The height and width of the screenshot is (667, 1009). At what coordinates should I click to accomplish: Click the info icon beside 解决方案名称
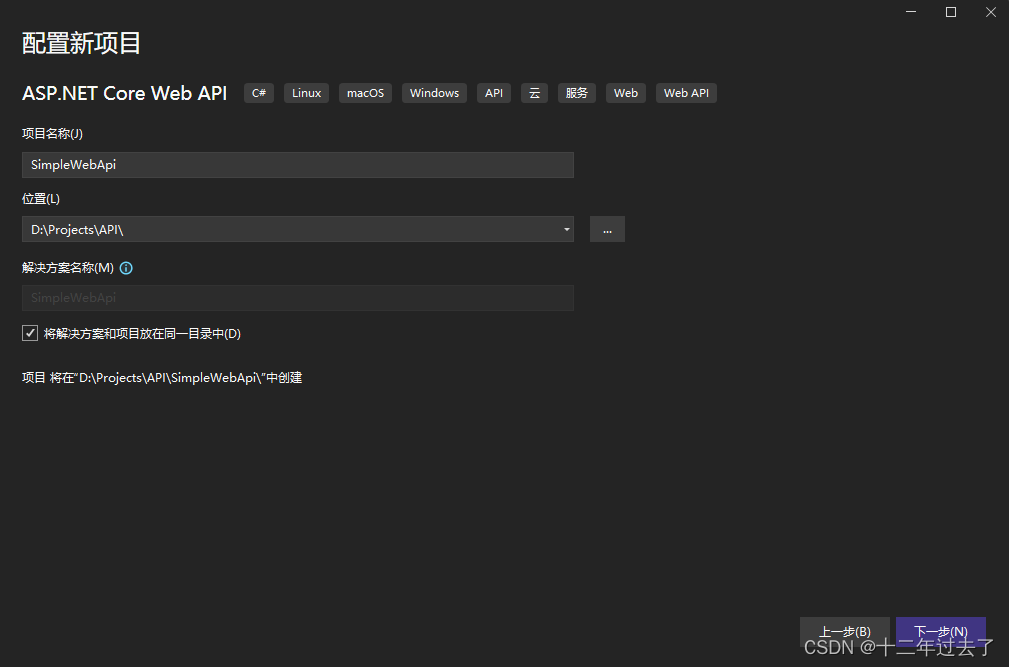point(125,267)
